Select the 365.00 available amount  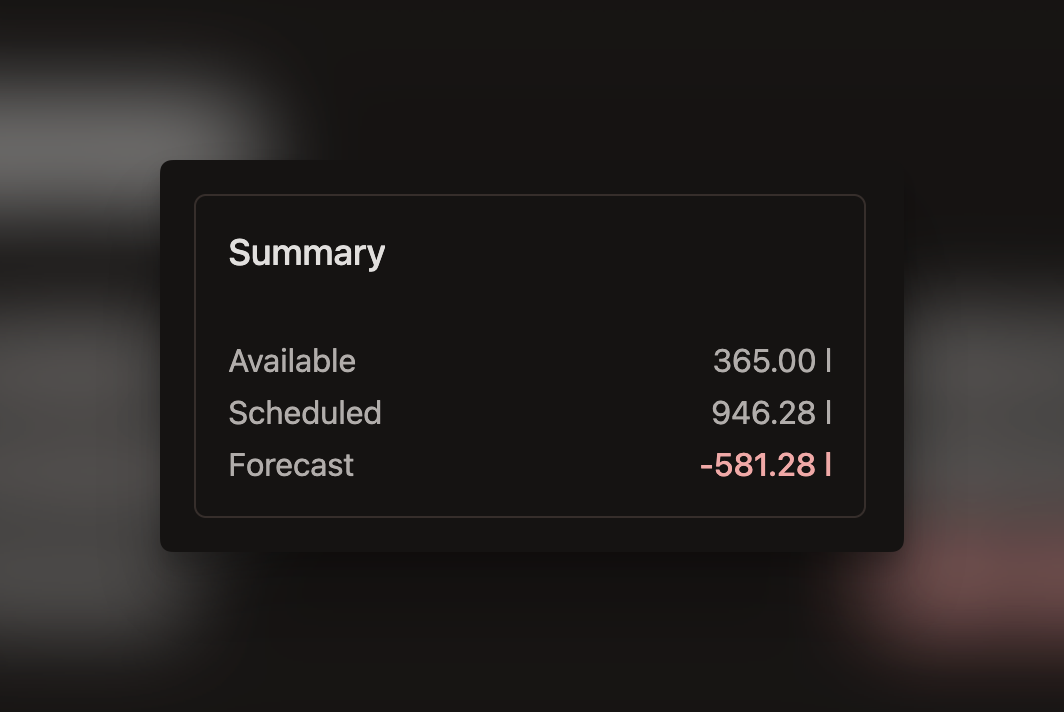pyautogui.click(x=764, y=361)
